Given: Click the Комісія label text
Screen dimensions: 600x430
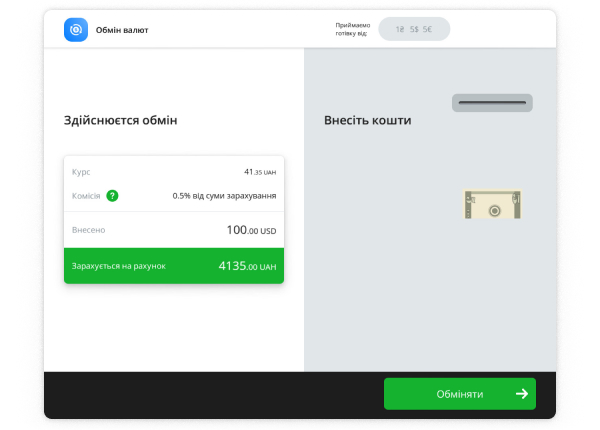Looking at the screenshot, I should [x=86, y=195].
